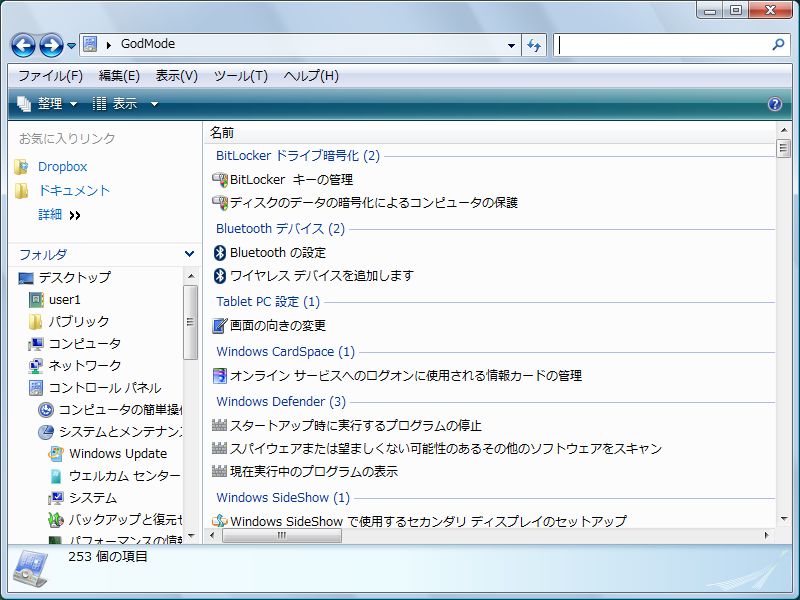Viewport: 800px width, 600px height.
Task: Open the 整理 toolbar dropdown
Action: tap(47, 104)
